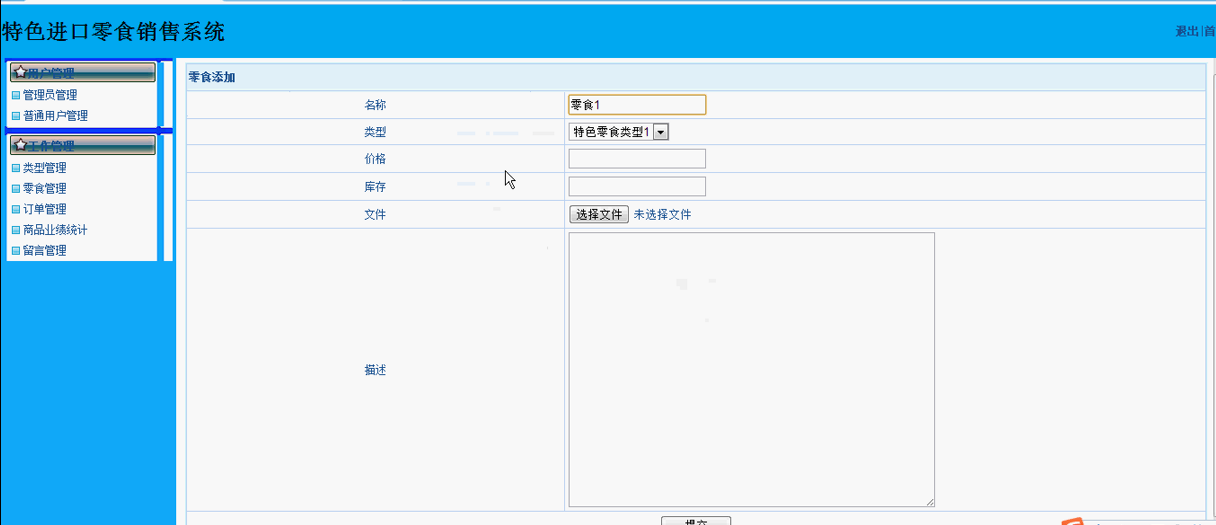Screen dimensions: 1216x525
Task: Click the 零食添加 panel title
Action: (x=212, y=77)
